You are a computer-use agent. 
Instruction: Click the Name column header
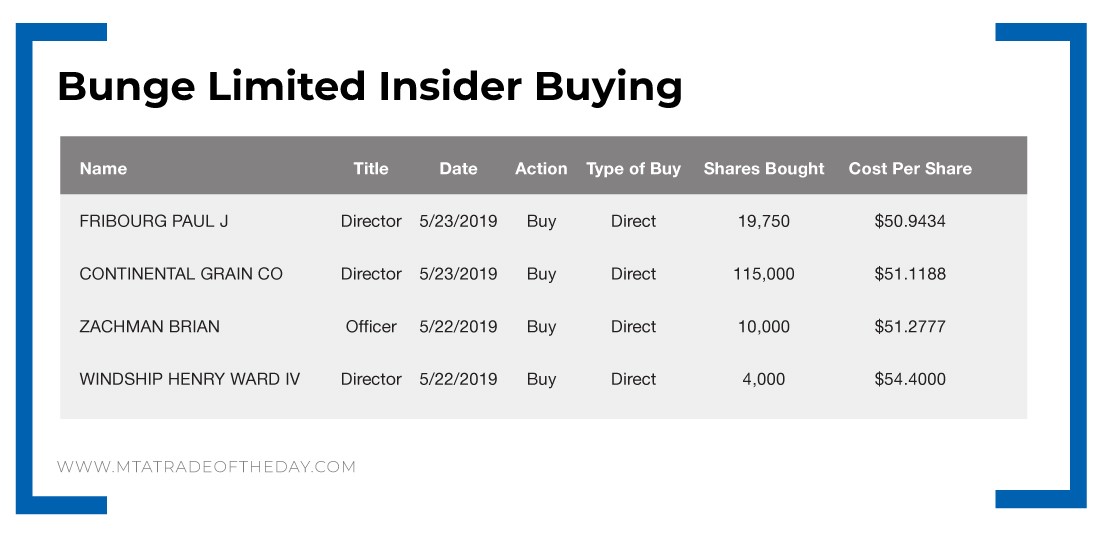coord(103,168)
